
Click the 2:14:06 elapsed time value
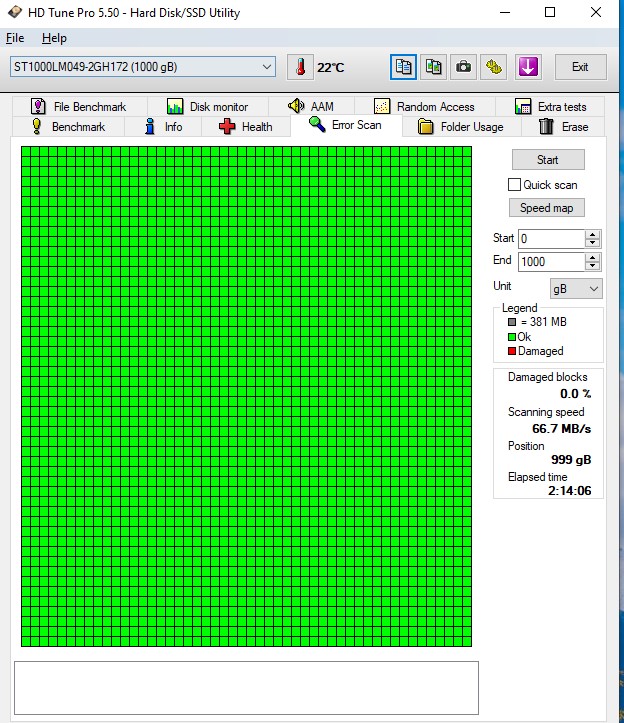tap(570, 491)
